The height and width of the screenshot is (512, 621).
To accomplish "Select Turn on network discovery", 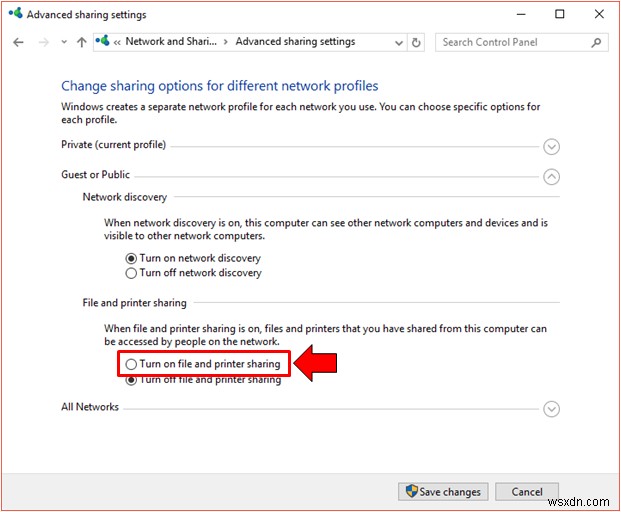I will (x=193, y=259).
